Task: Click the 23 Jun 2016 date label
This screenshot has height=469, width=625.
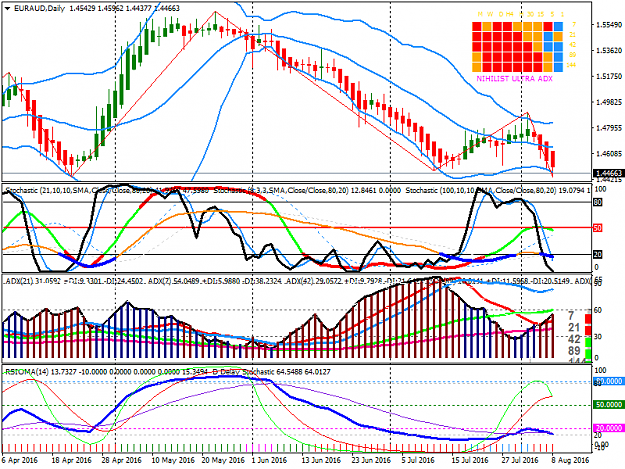Action: 371,460
